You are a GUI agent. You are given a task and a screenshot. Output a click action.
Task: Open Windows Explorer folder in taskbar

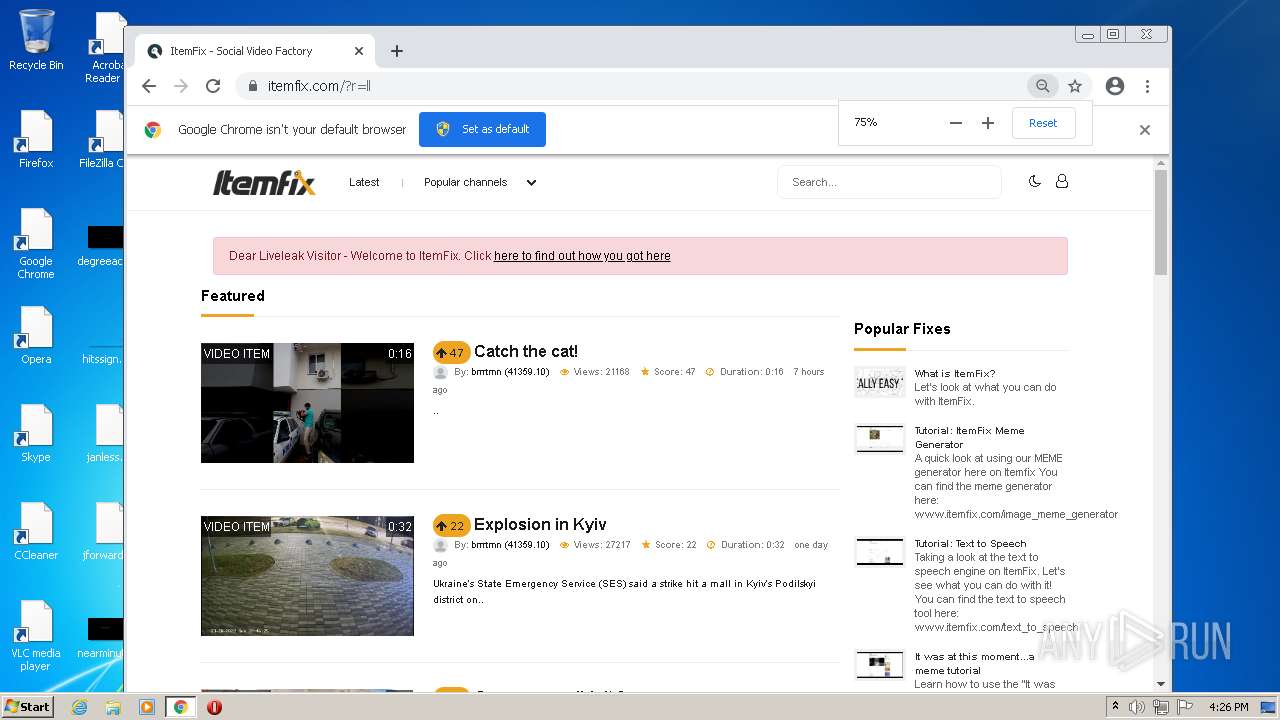[113, 707]
